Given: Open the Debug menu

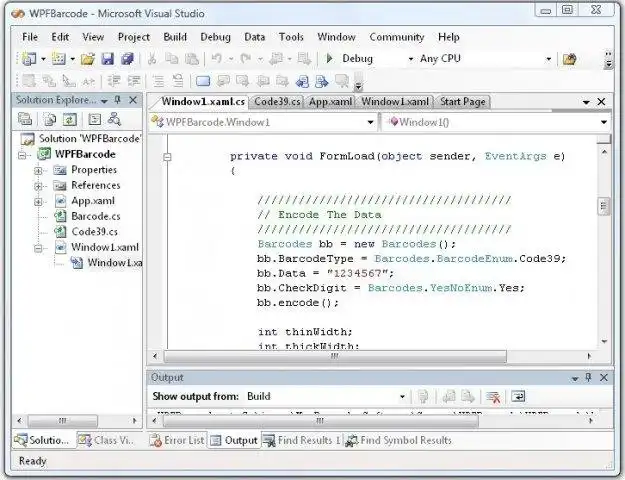Looking at the screenshot, I should (215, 37).
